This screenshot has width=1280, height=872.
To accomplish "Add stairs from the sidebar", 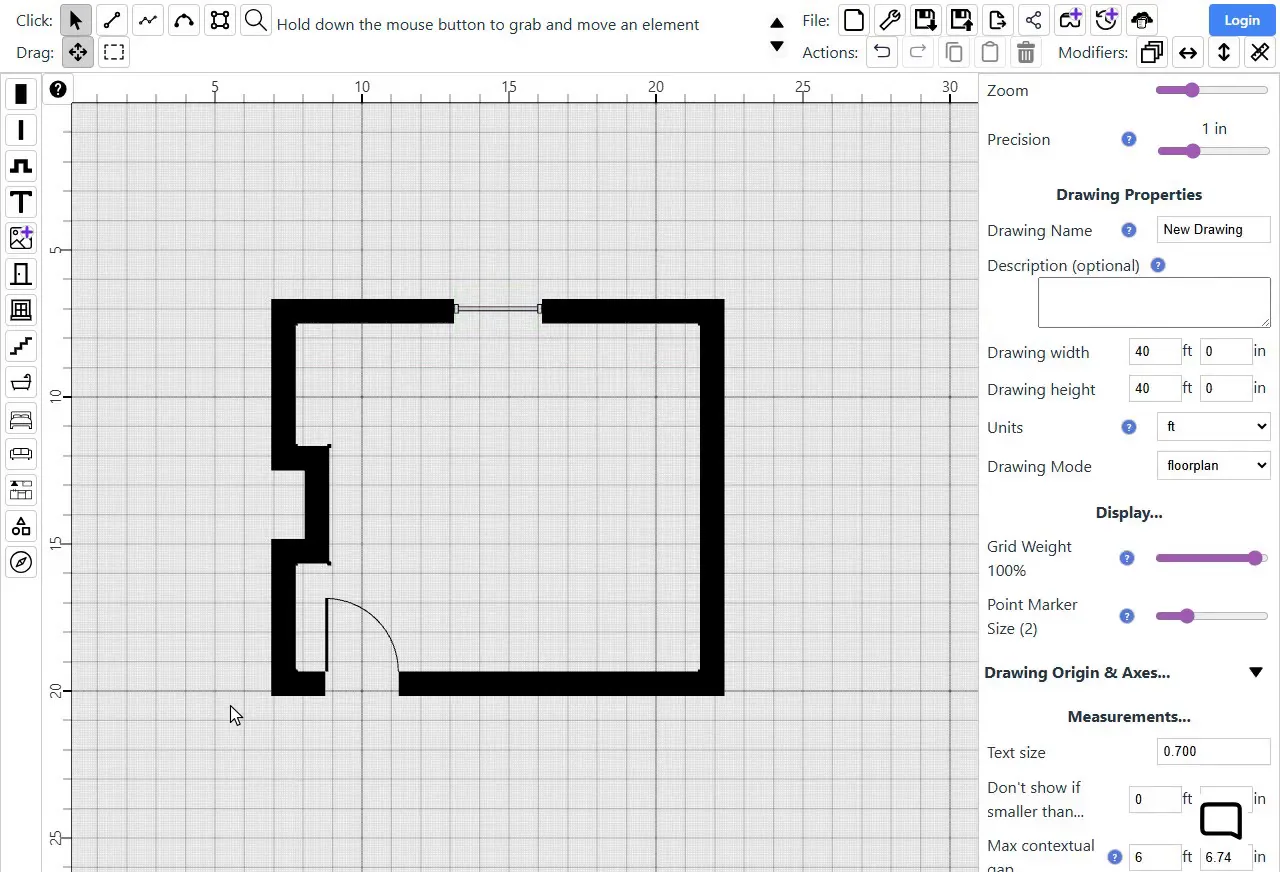I will 21,346.
